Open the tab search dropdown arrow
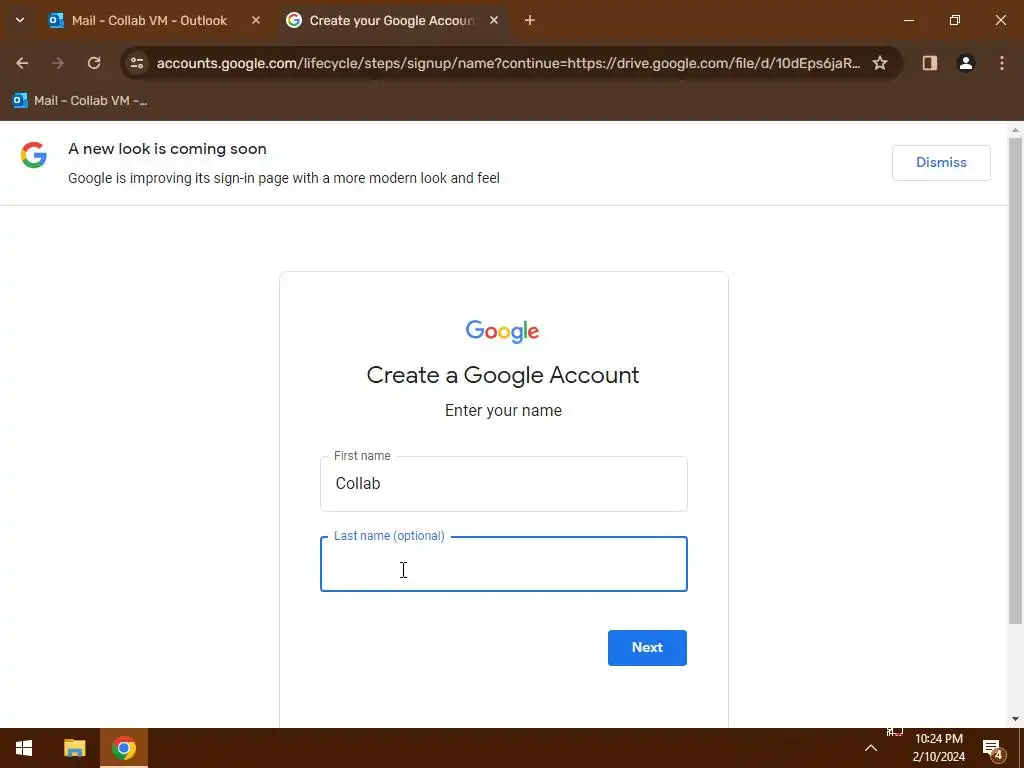 tap(20, 20)
